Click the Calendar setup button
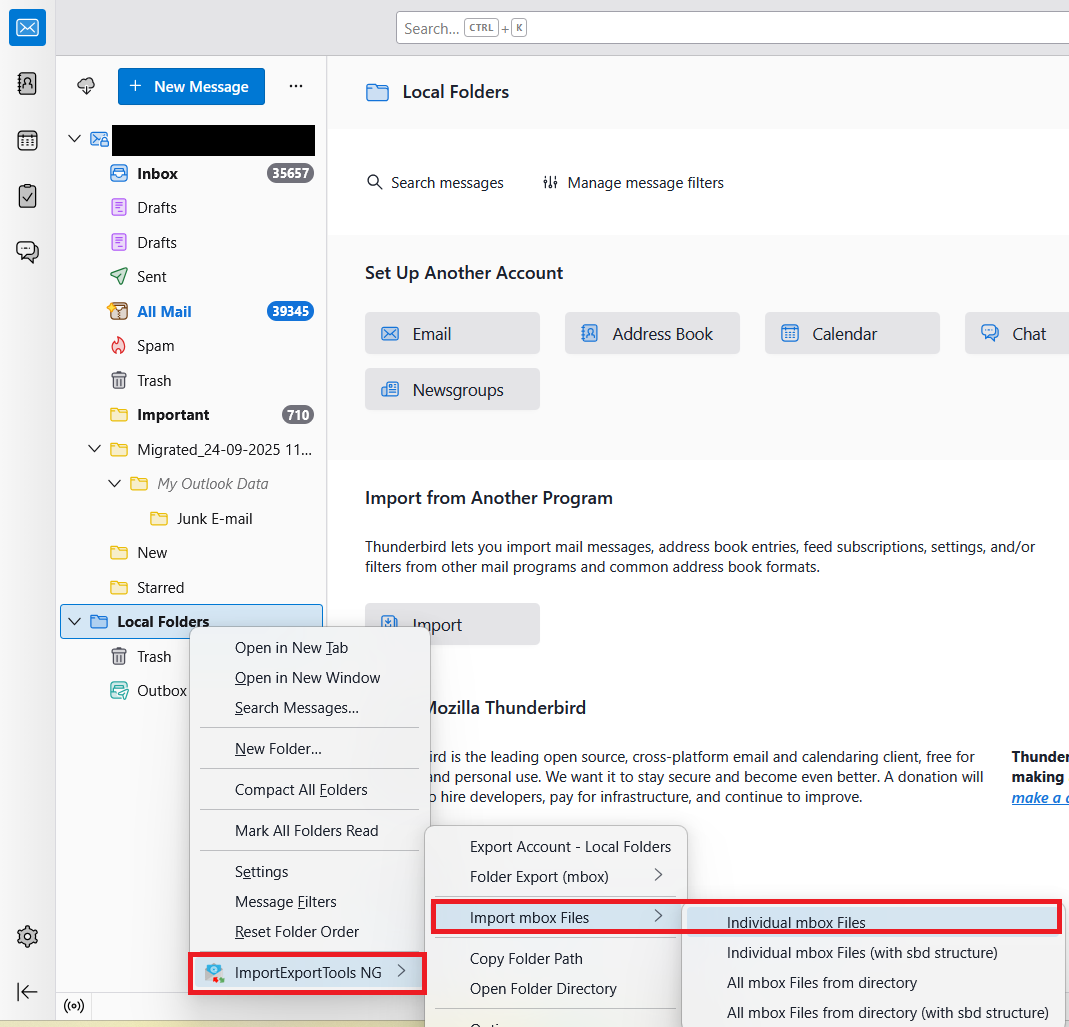1069x1027 pixels. click(852, 333)
